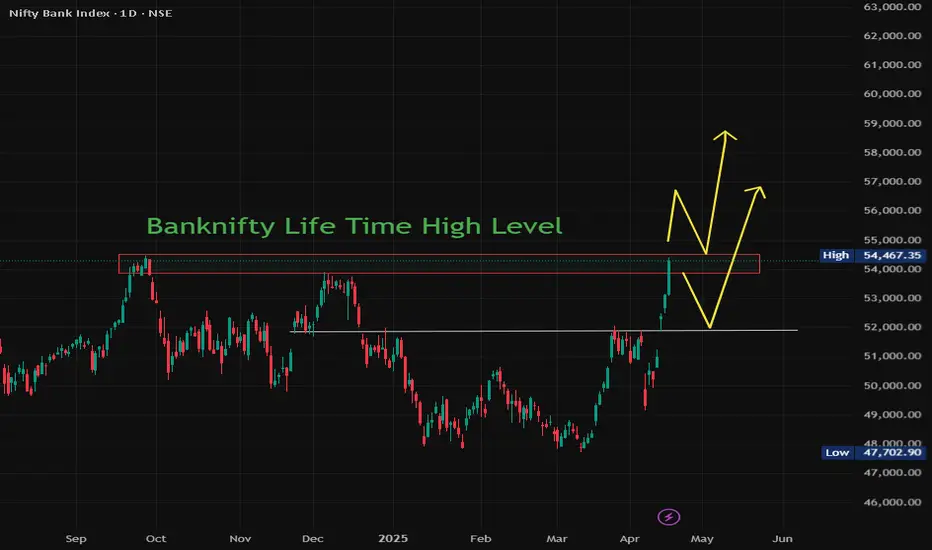Click the Mar date axis label

tap(556, 539)
